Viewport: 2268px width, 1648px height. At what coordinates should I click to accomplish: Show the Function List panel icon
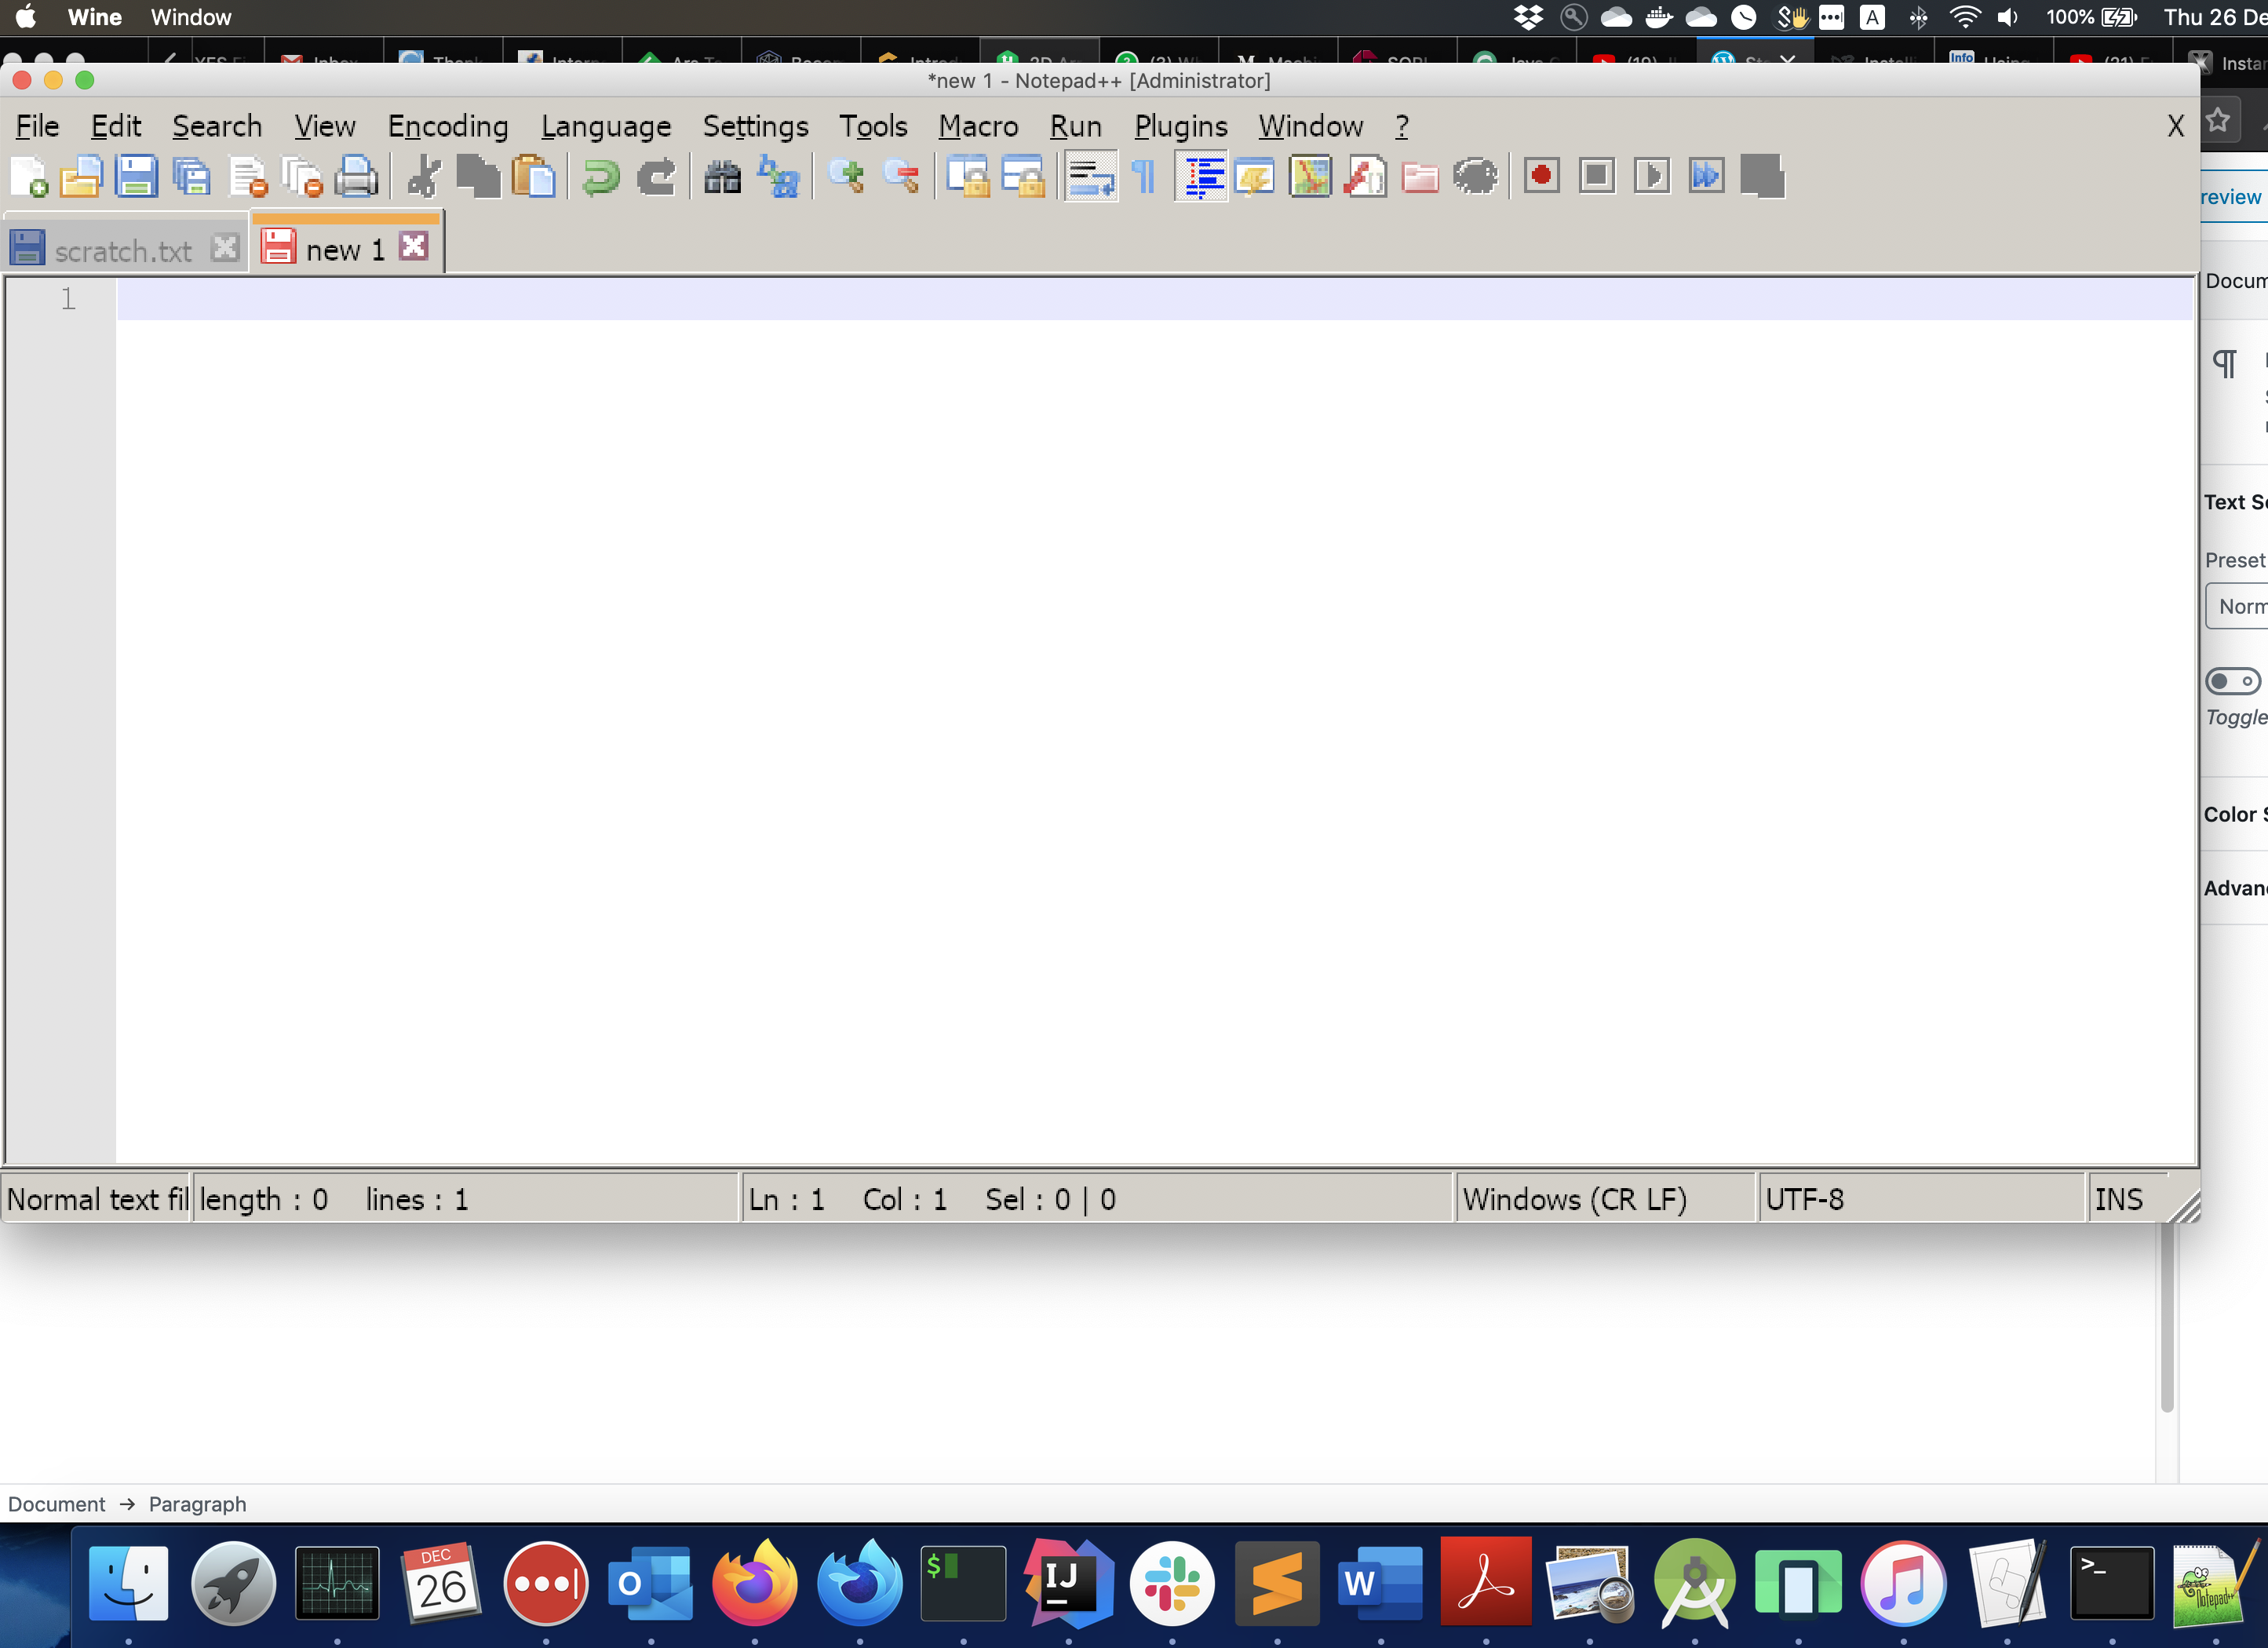click(1365, 177)
